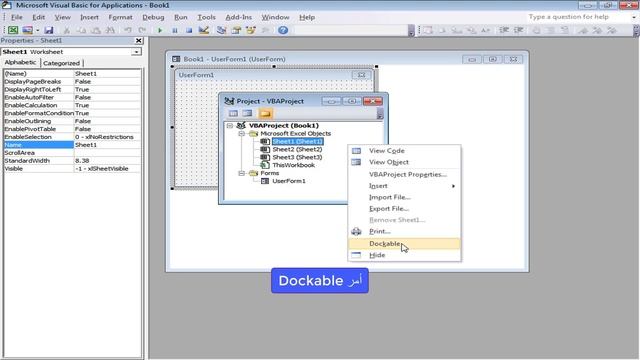
Task: Click the blue Help question mark icon
Action: point(283,30)
